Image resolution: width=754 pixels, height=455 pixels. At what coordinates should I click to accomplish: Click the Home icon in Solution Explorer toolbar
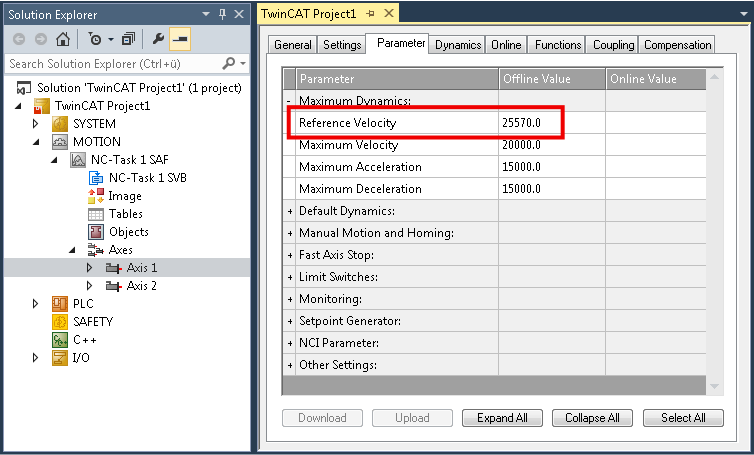pos(63,39)
